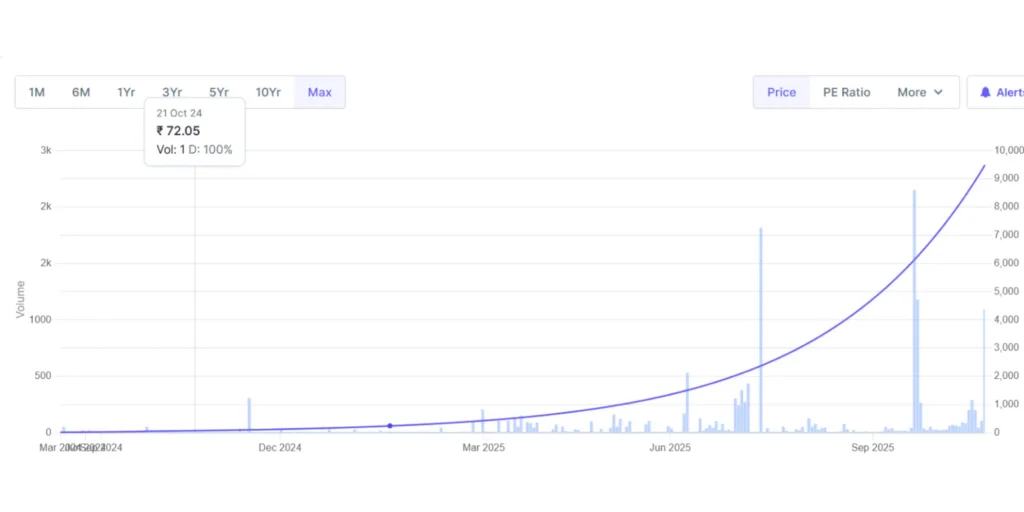Switch chart to 6M range
The image size is (1024, 512).
point(81,92)
